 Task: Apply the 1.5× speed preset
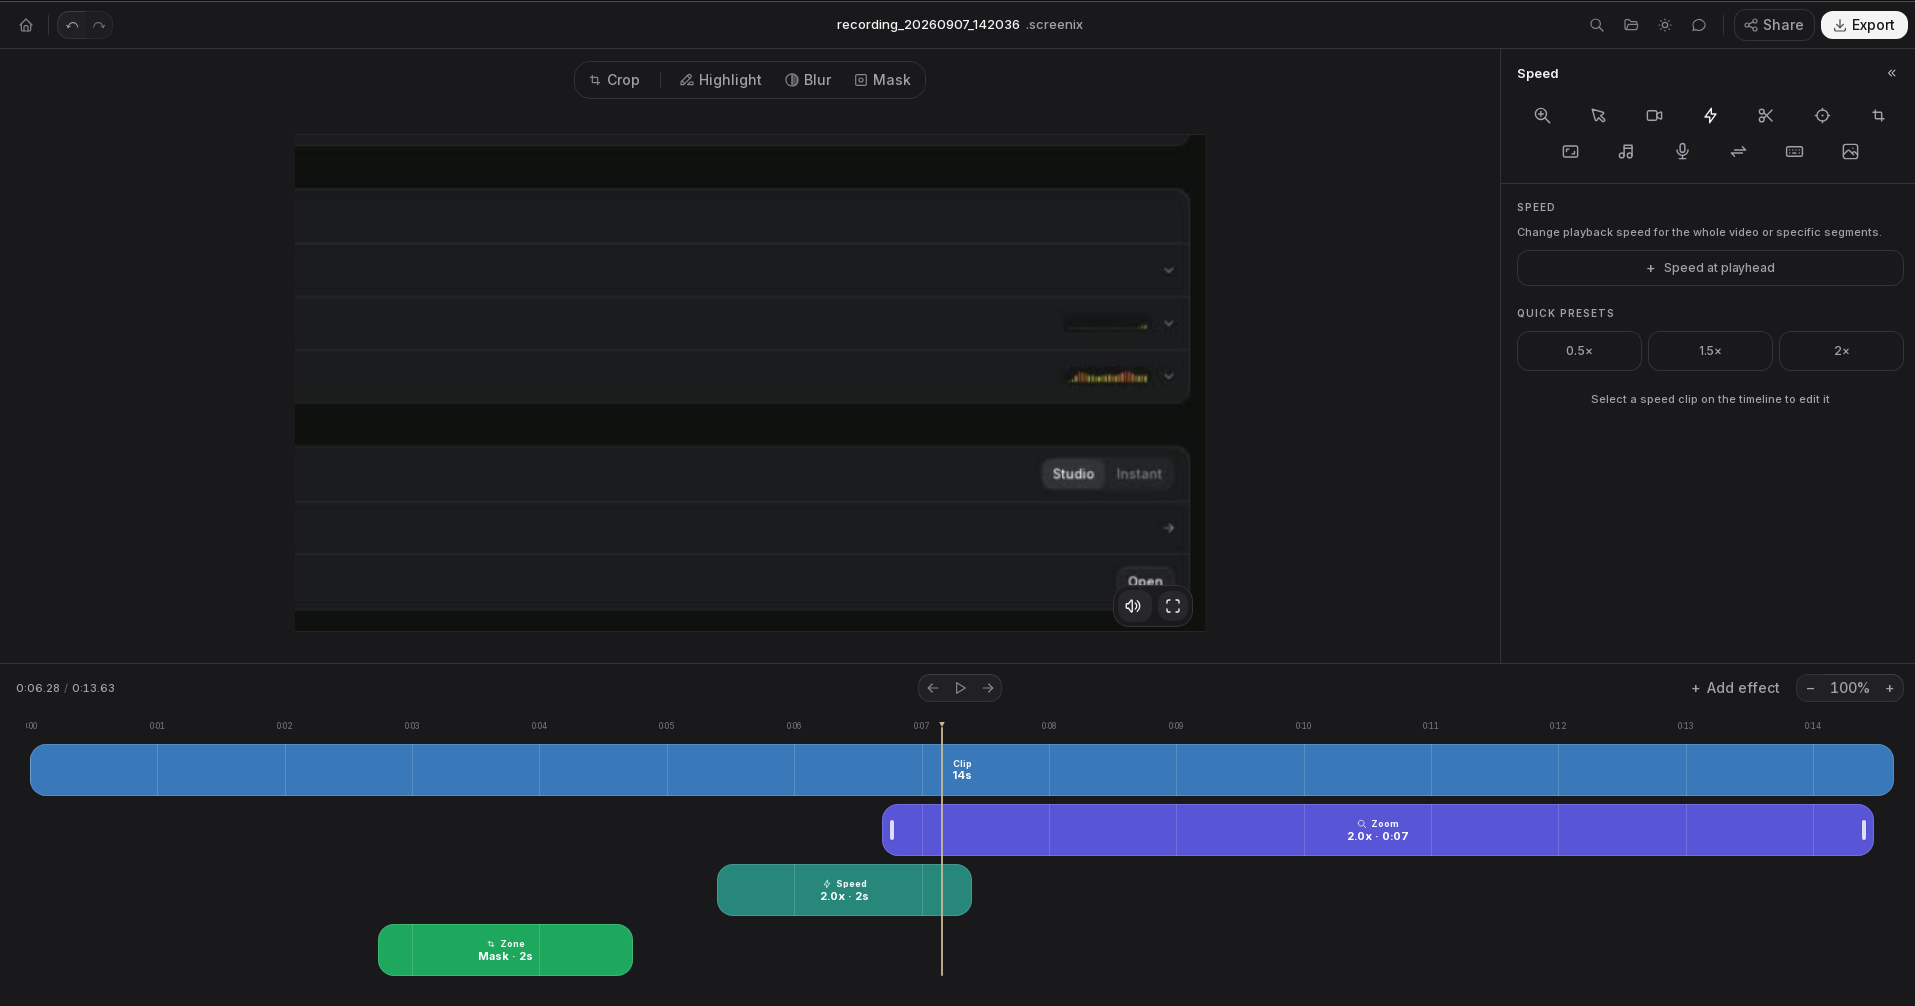coord(1710,351)
